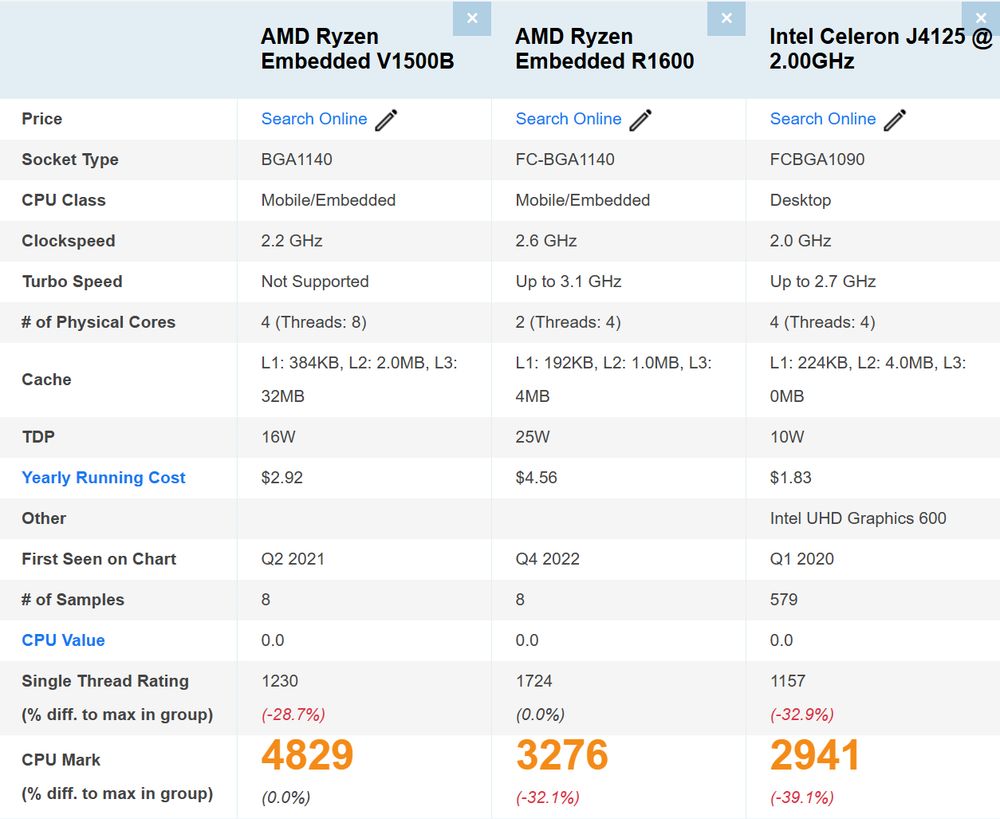This screenshot has height=819, width=1000.
Task: Click the single thread rating 1230
Action: coord(279,681)
